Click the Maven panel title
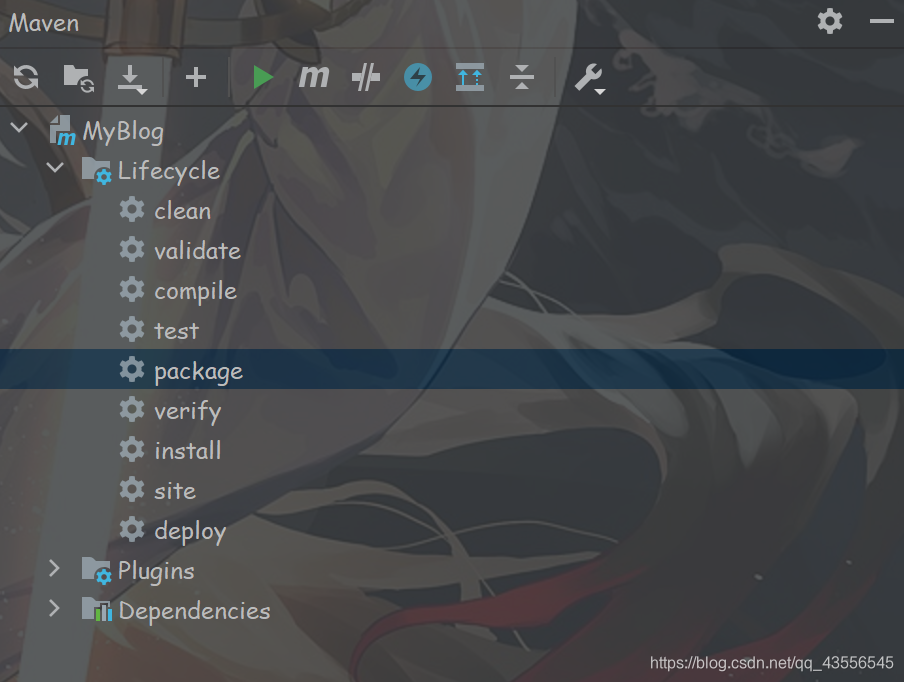This screenshot has height=682, width=904. [x=44, y=23]
